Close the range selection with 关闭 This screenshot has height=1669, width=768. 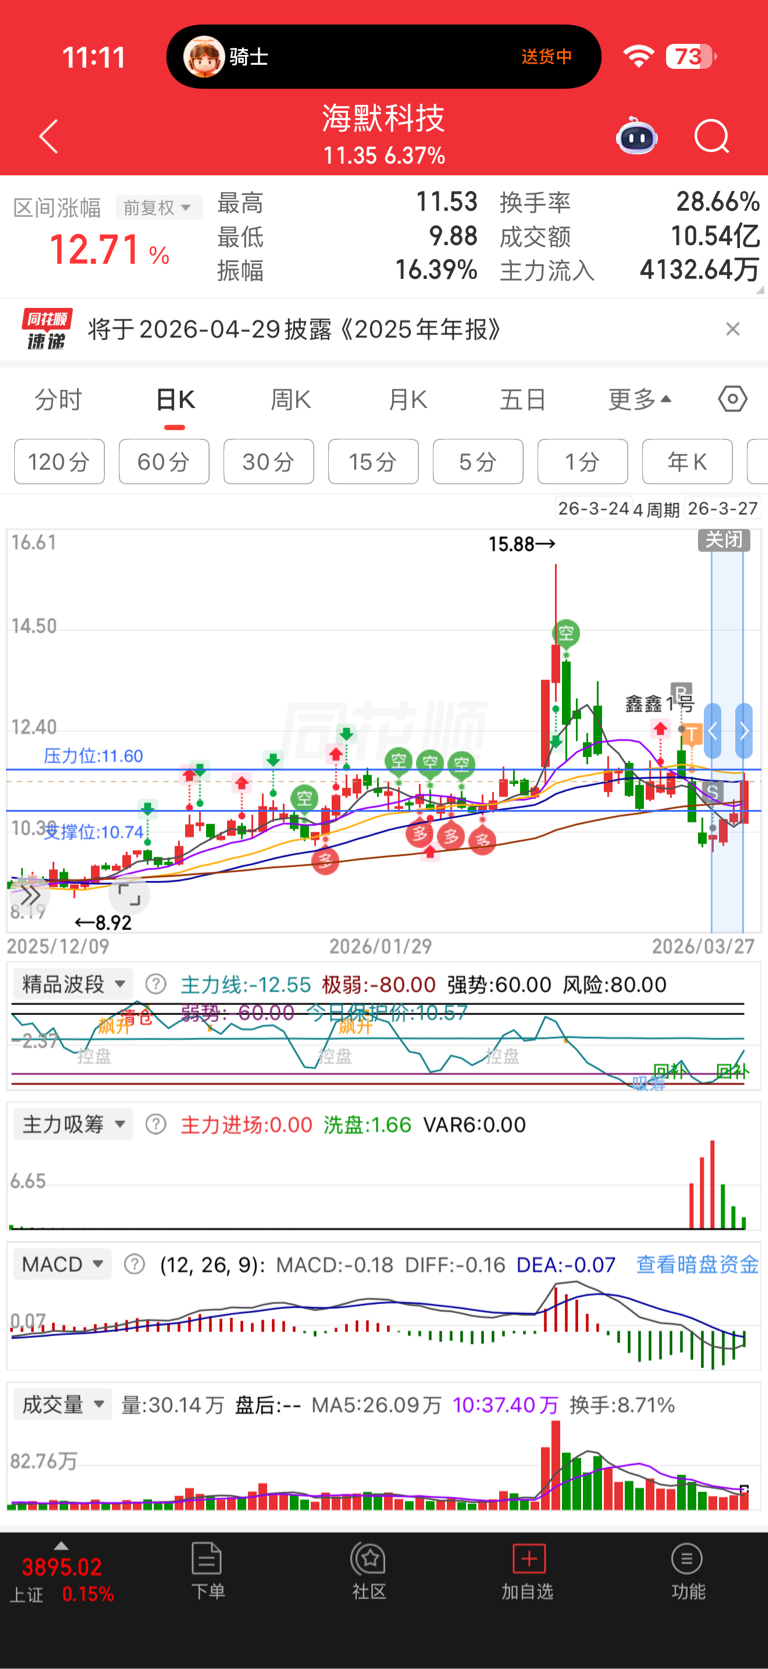point(723,540)
